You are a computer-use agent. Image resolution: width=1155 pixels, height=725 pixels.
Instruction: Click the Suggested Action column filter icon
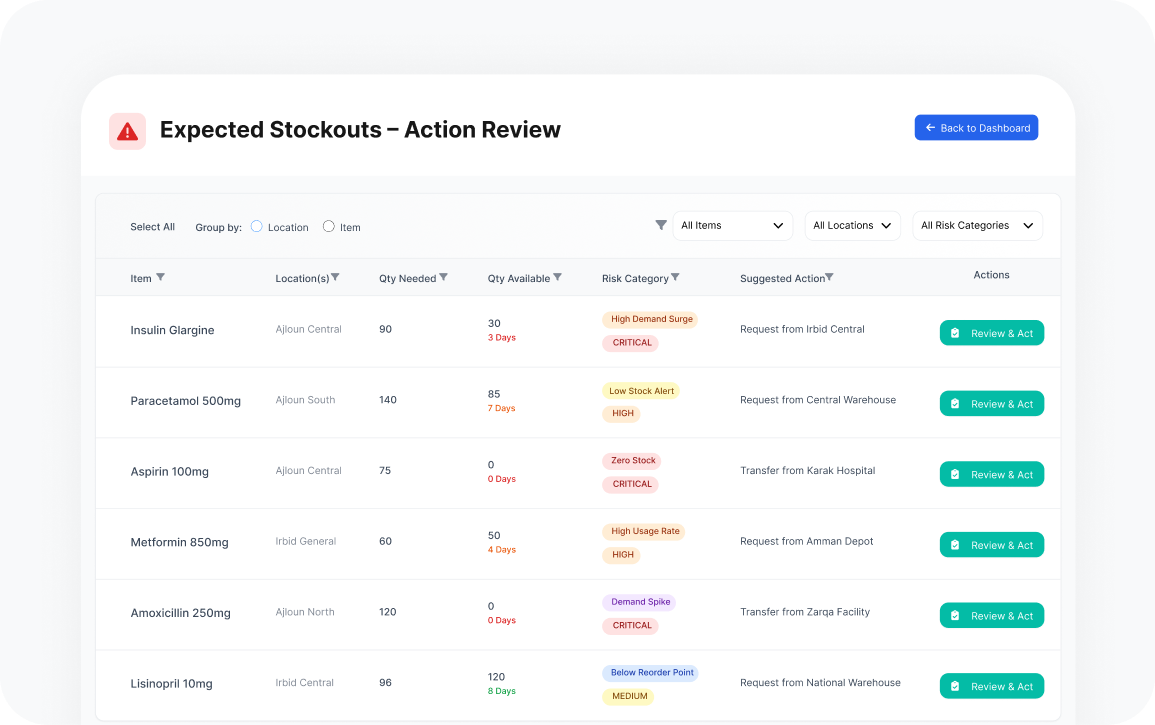829,277
